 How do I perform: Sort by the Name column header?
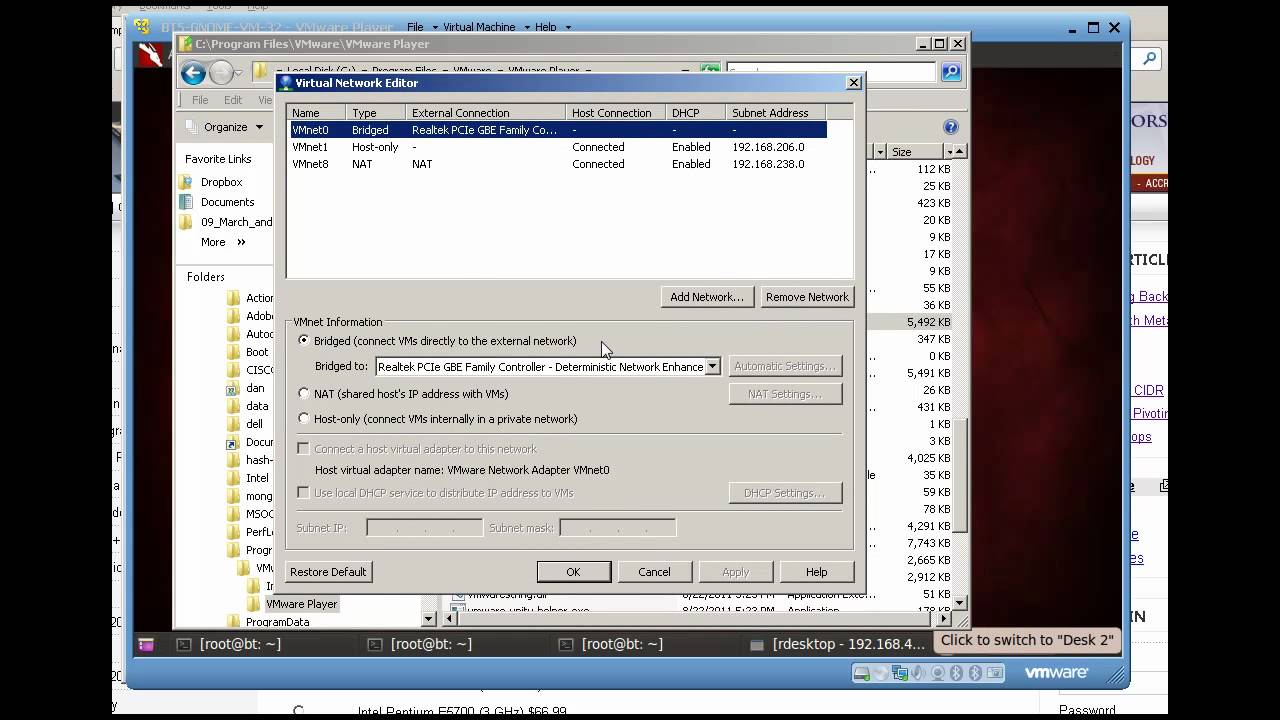pos(316,113)
